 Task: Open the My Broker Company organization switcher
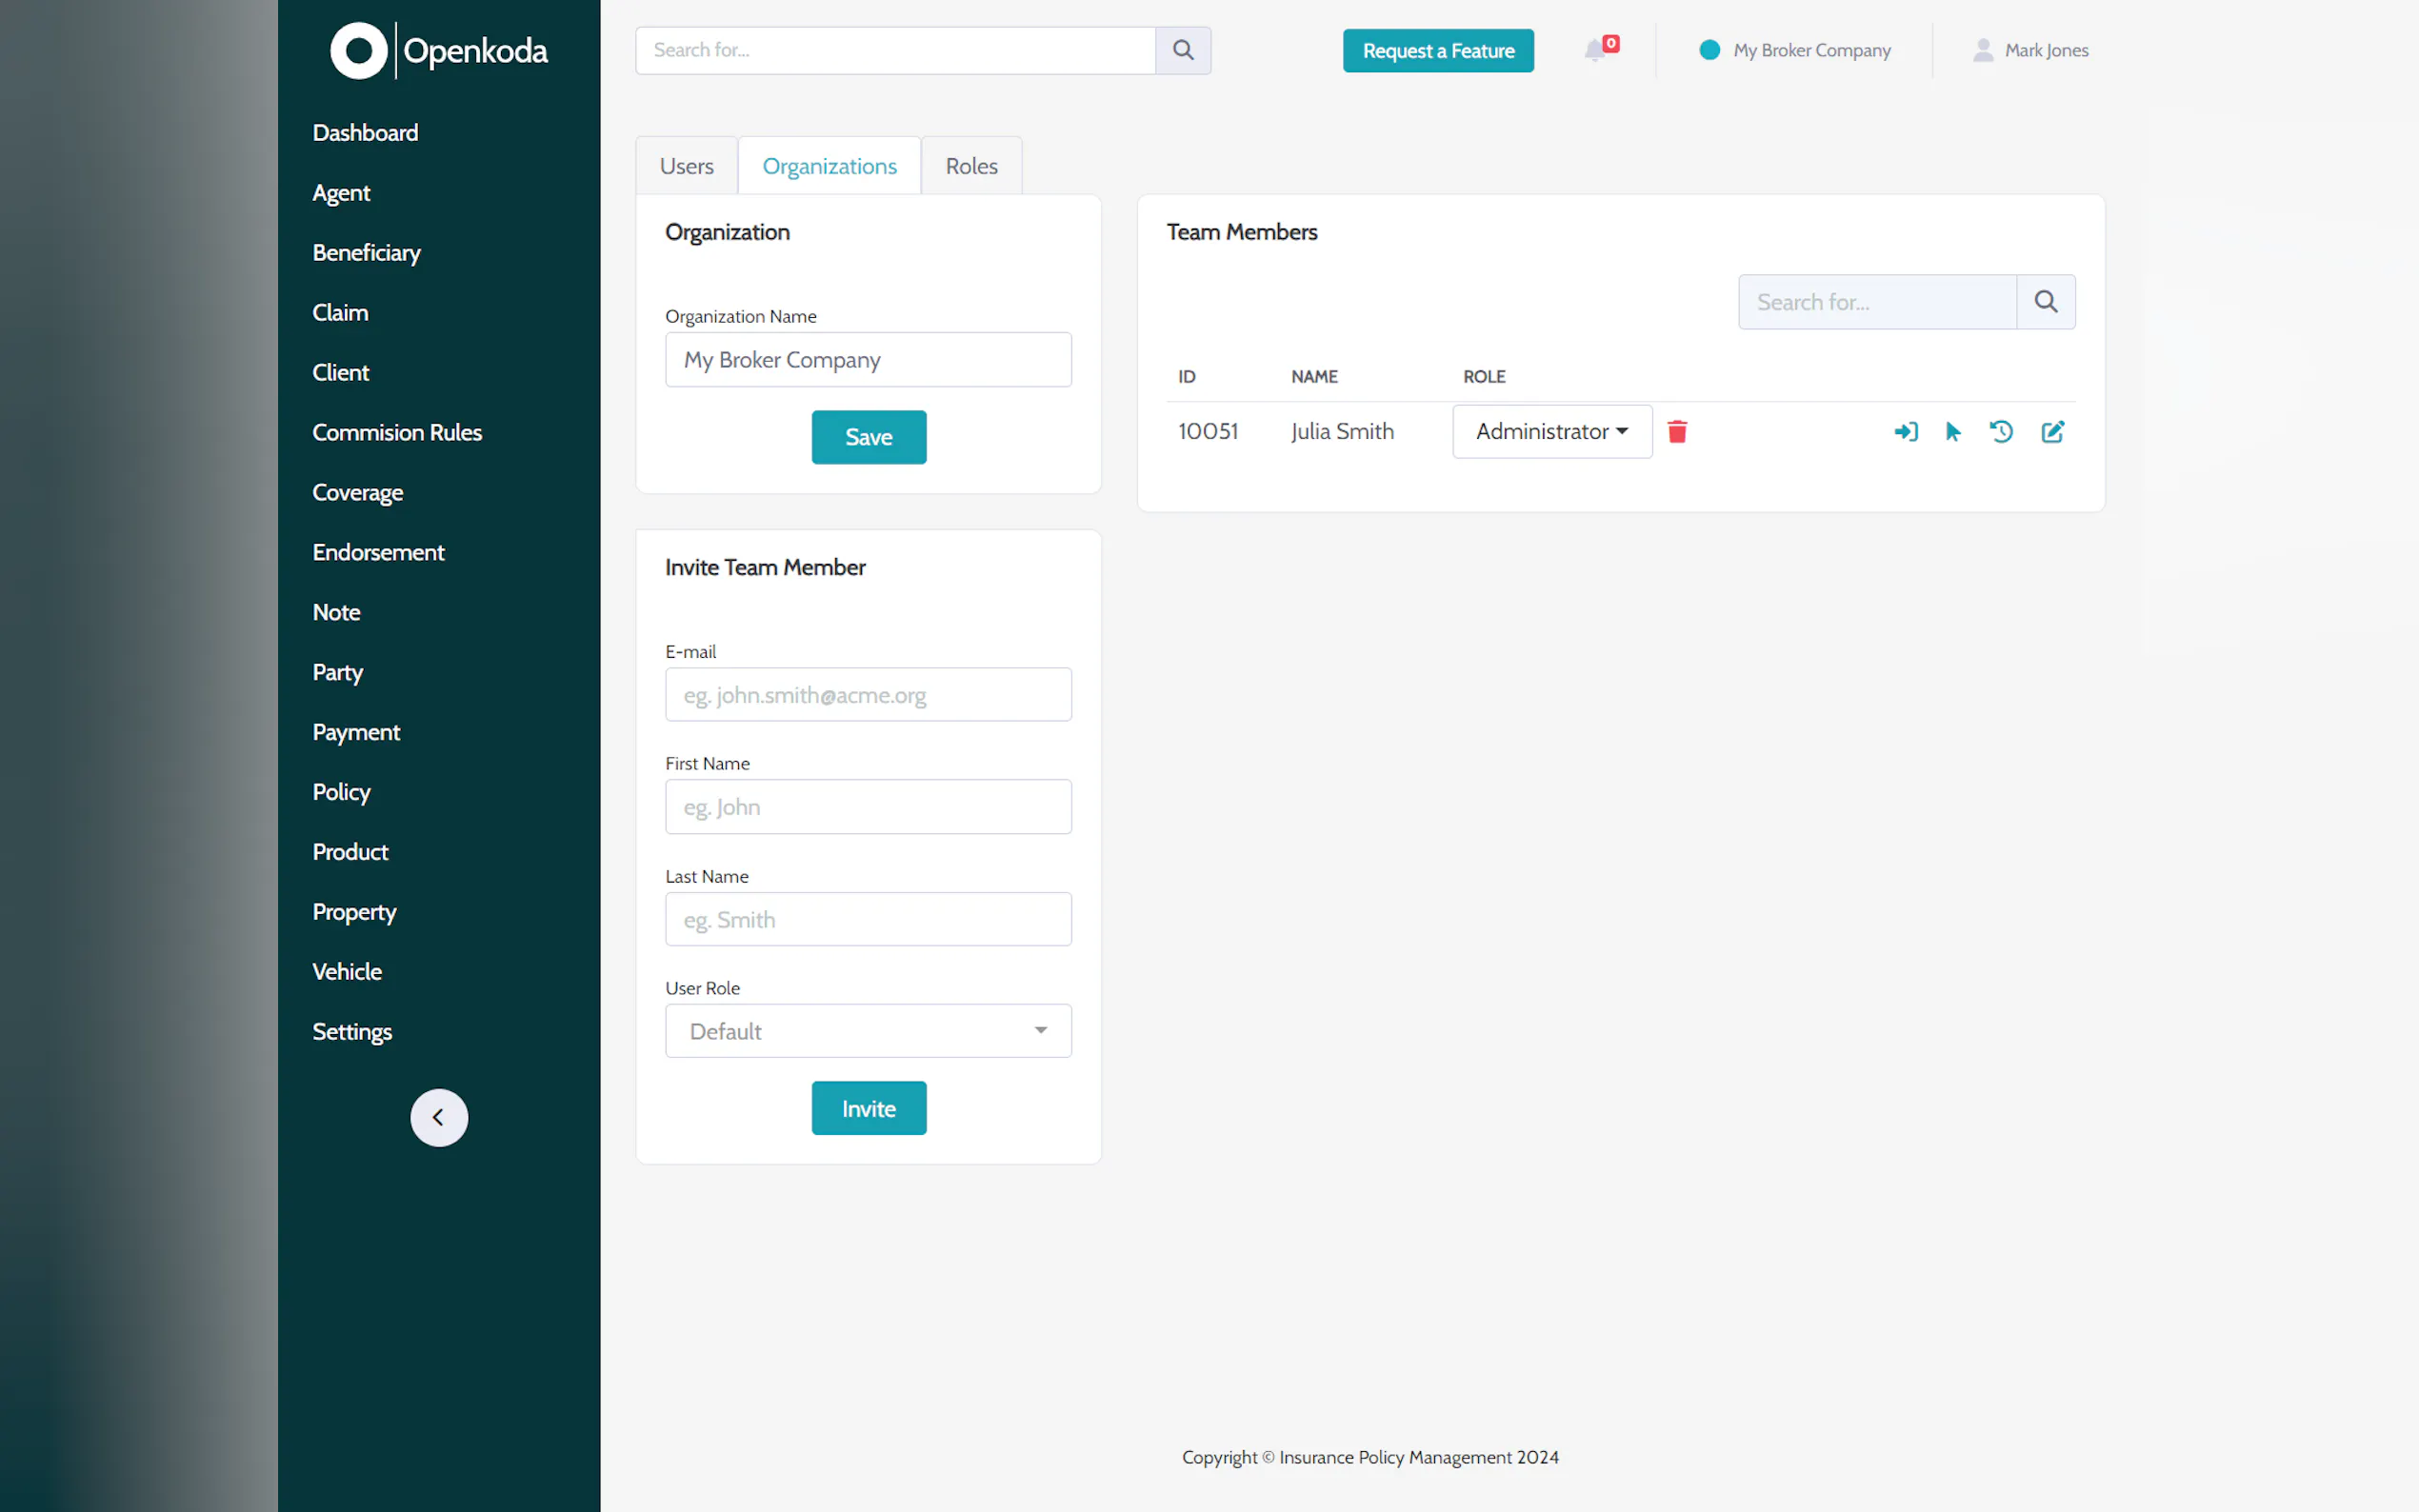point(1795,50)
